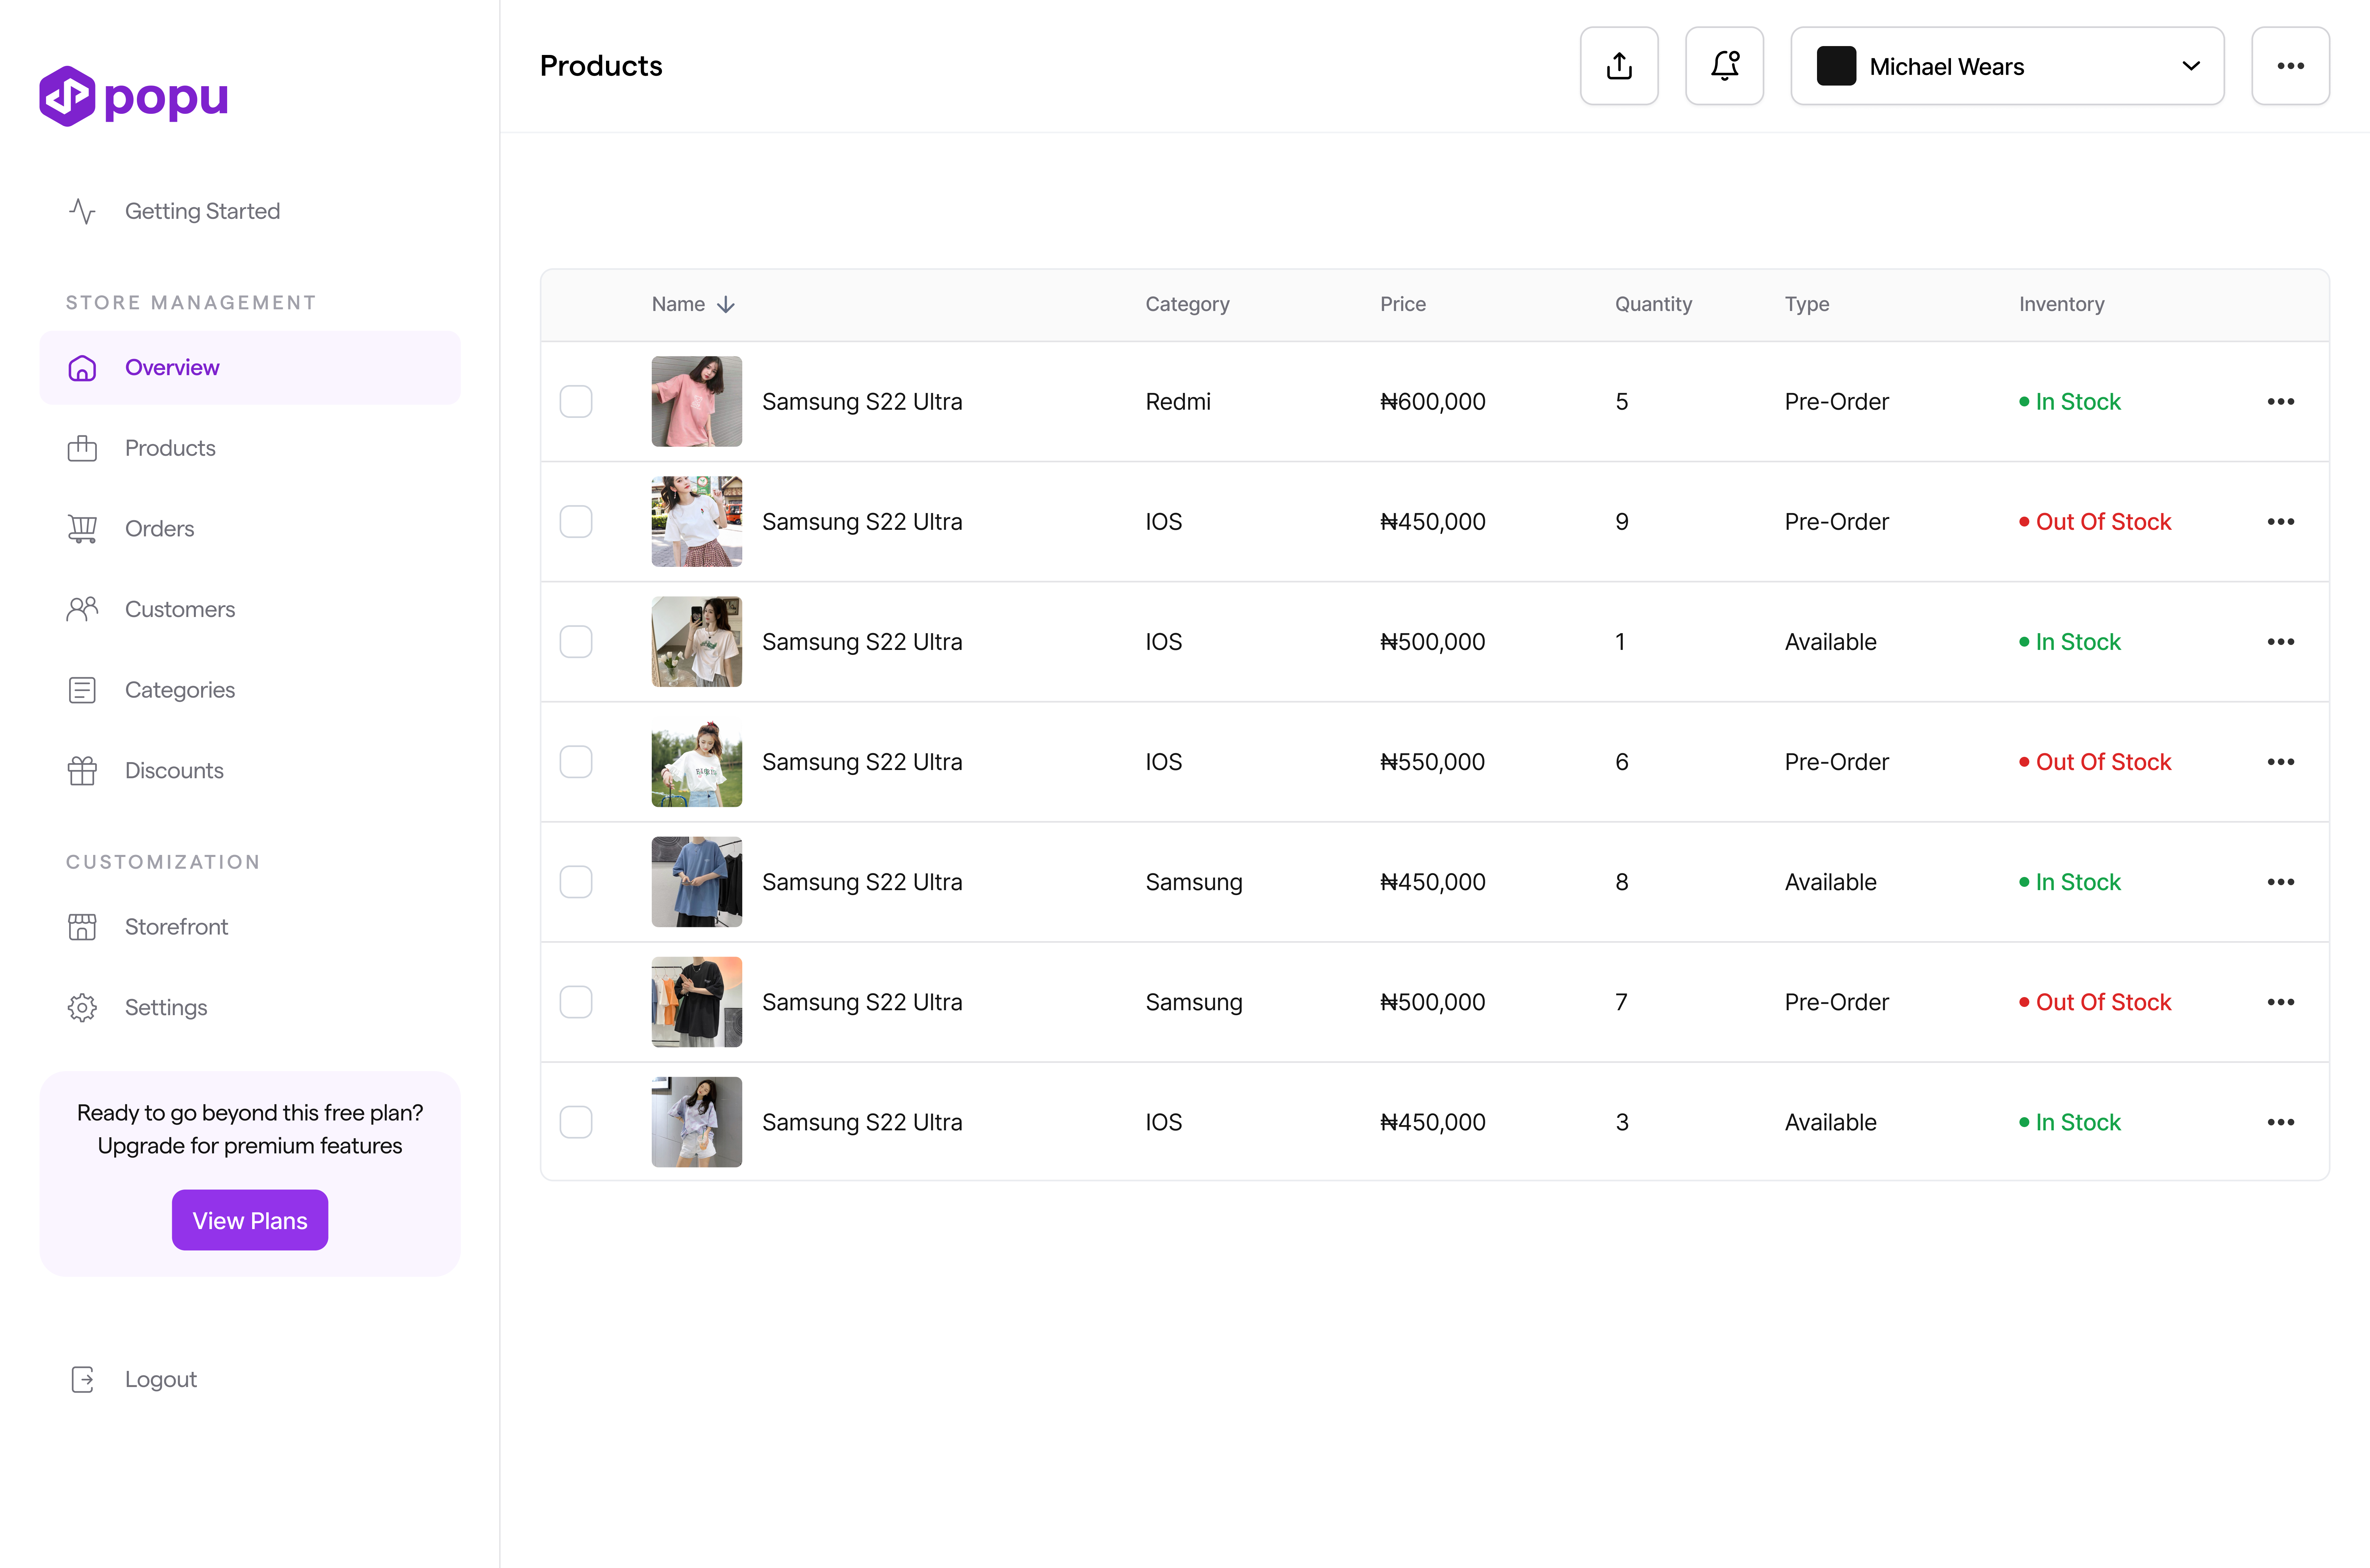The image size is (2370, 1568).
Task: Click the Customers people icon
Action: (x=82, y=609)
